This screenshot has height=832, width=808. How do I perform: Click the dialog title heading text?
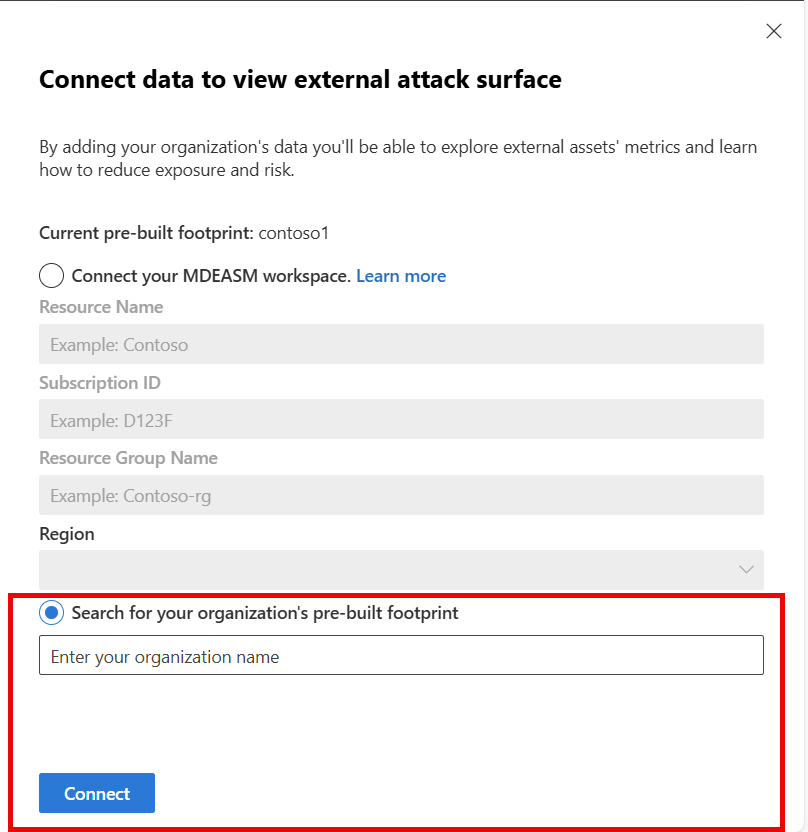pyautogui.click(x=300, y=79)
